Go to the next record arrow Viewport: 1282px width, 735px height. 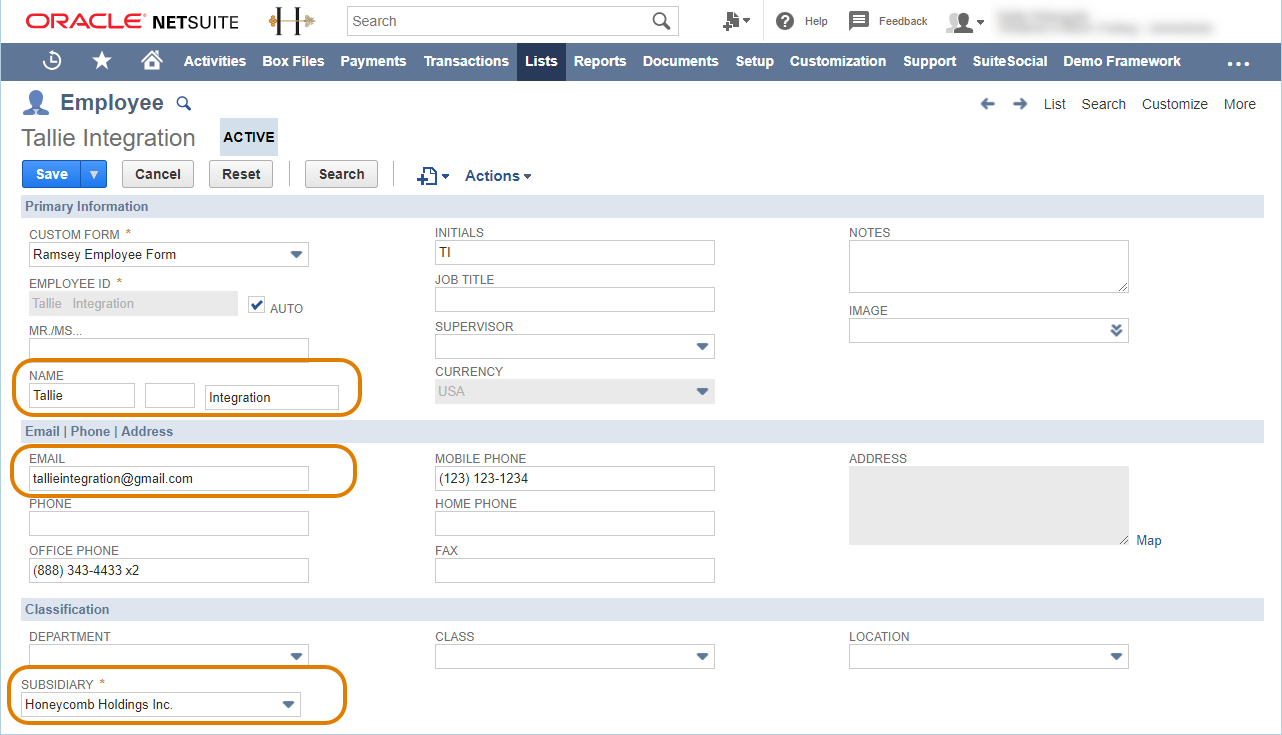1020,104
